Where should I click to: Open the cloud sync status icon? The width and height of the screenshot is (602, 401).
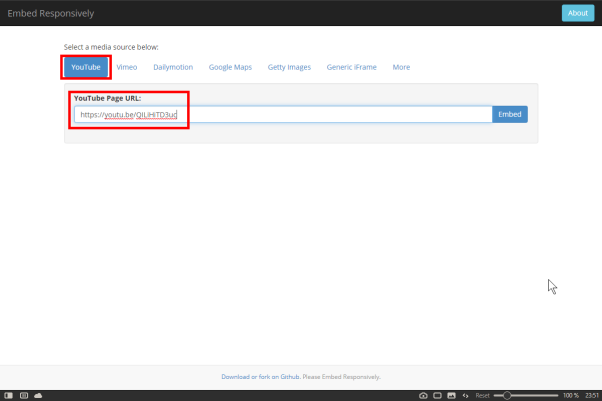pyautogui.click(x=38, y=395)
